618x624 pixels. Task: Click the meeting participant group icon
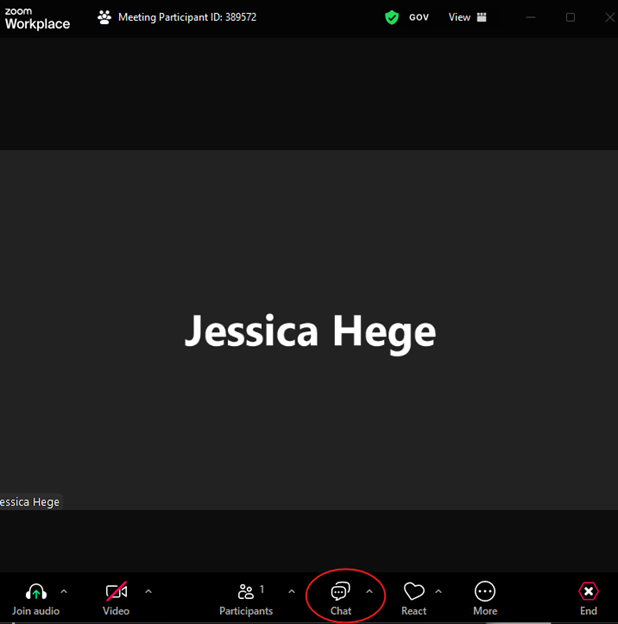click(x=104, y=17)
